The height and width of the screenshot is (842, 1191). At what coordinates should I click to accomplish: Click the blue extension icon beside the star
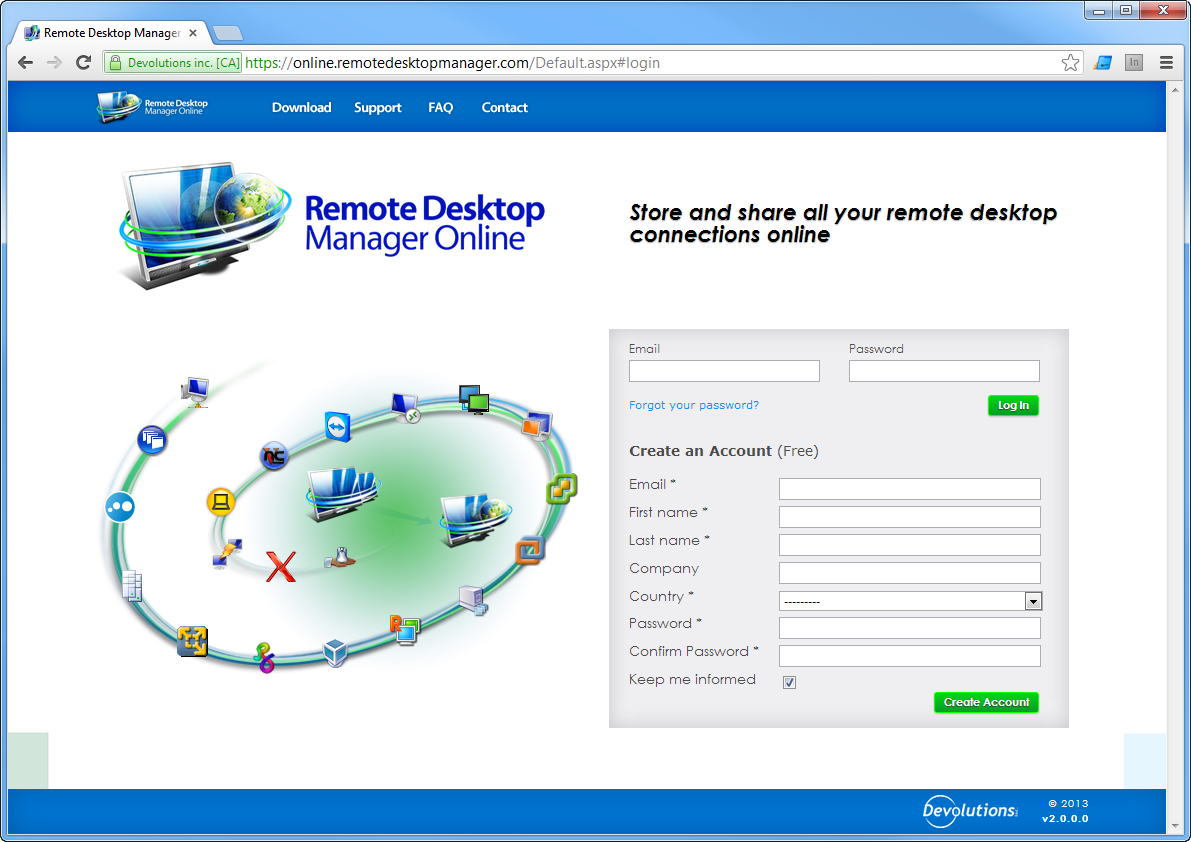1103,63
